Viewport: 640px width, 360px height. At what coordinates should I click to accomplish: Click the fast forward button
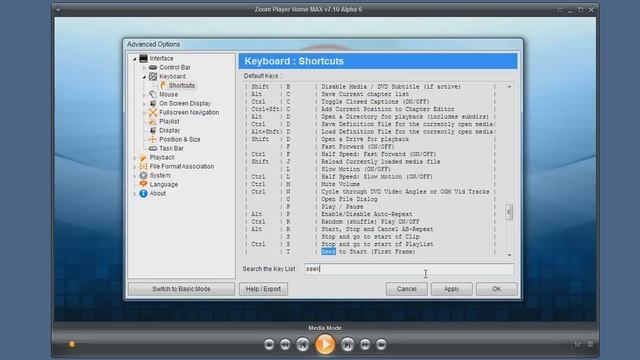coord(365,344)
